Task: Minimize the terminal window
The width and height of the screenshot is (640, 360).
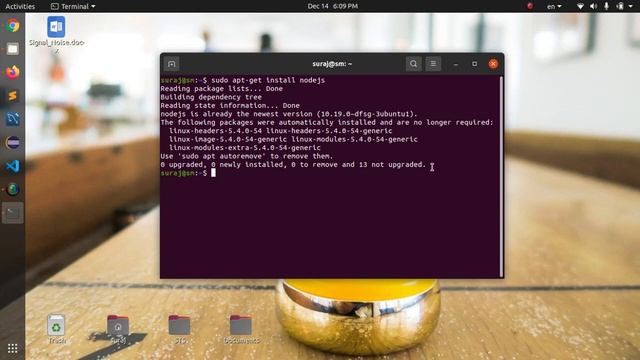Action: (456, 64)
